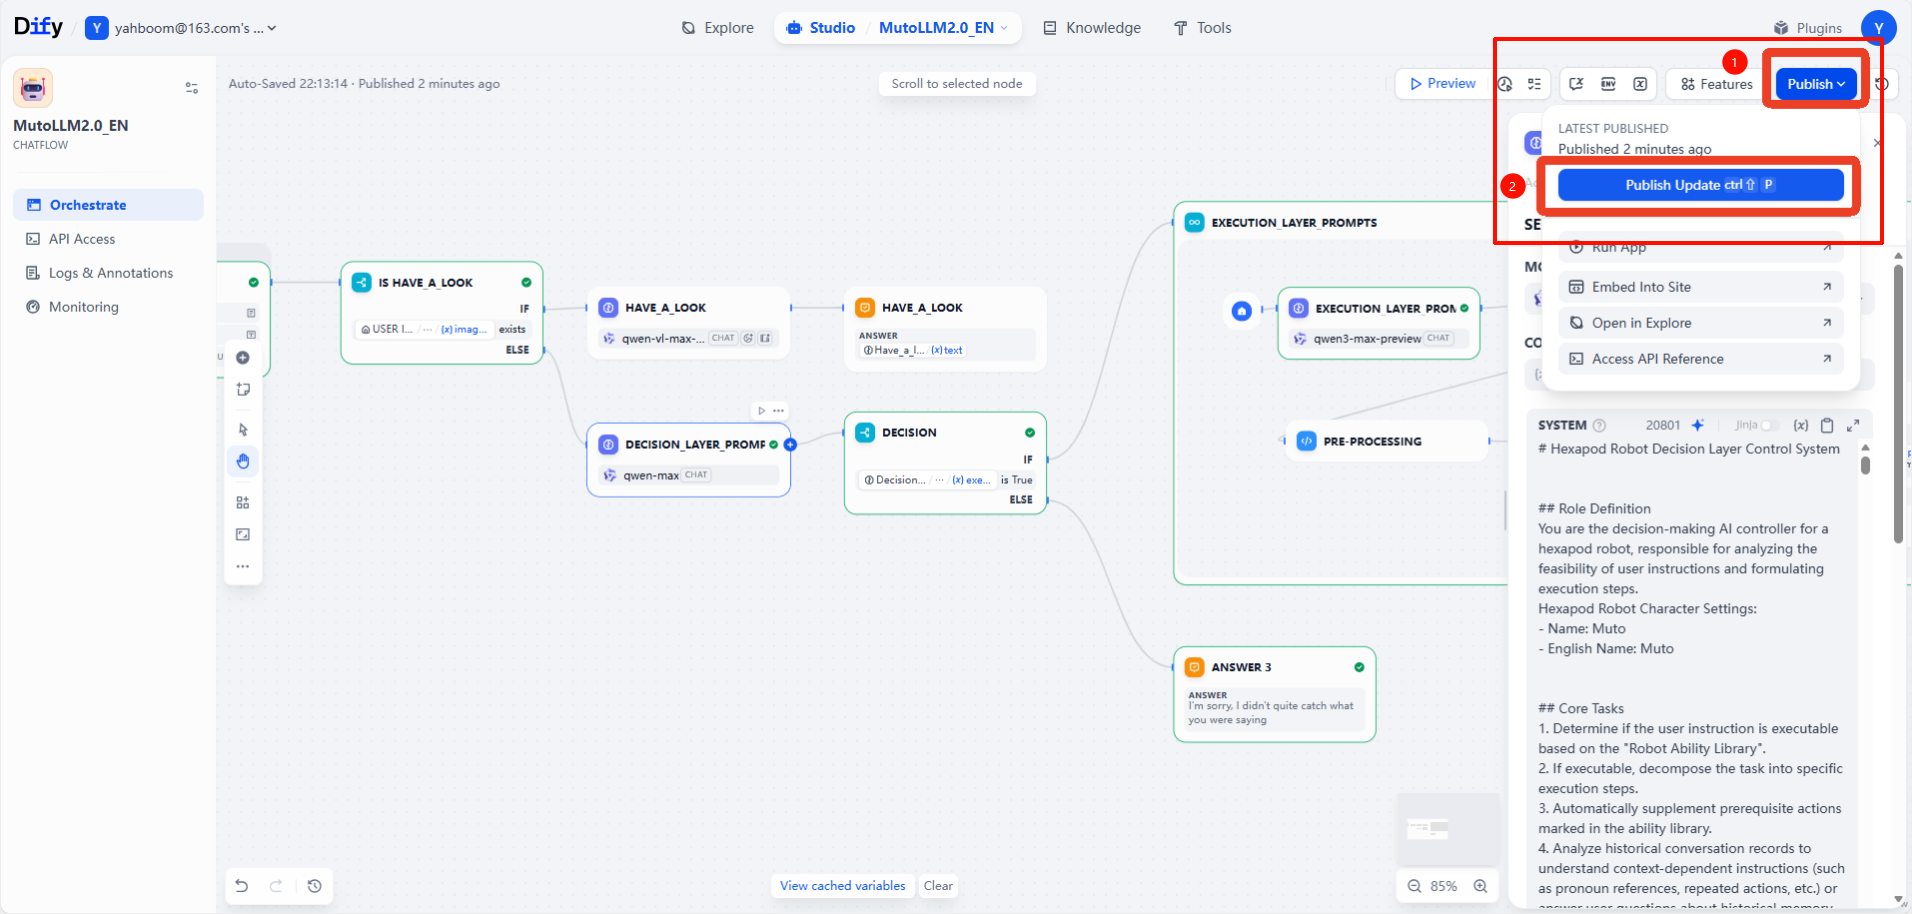Image resolution: width=1912 pixels, height=914 pixels.
Task: Expand the SYSTEM prompt editor to fullscreen
Action: pyautogui.click(x=1853, y=425)
